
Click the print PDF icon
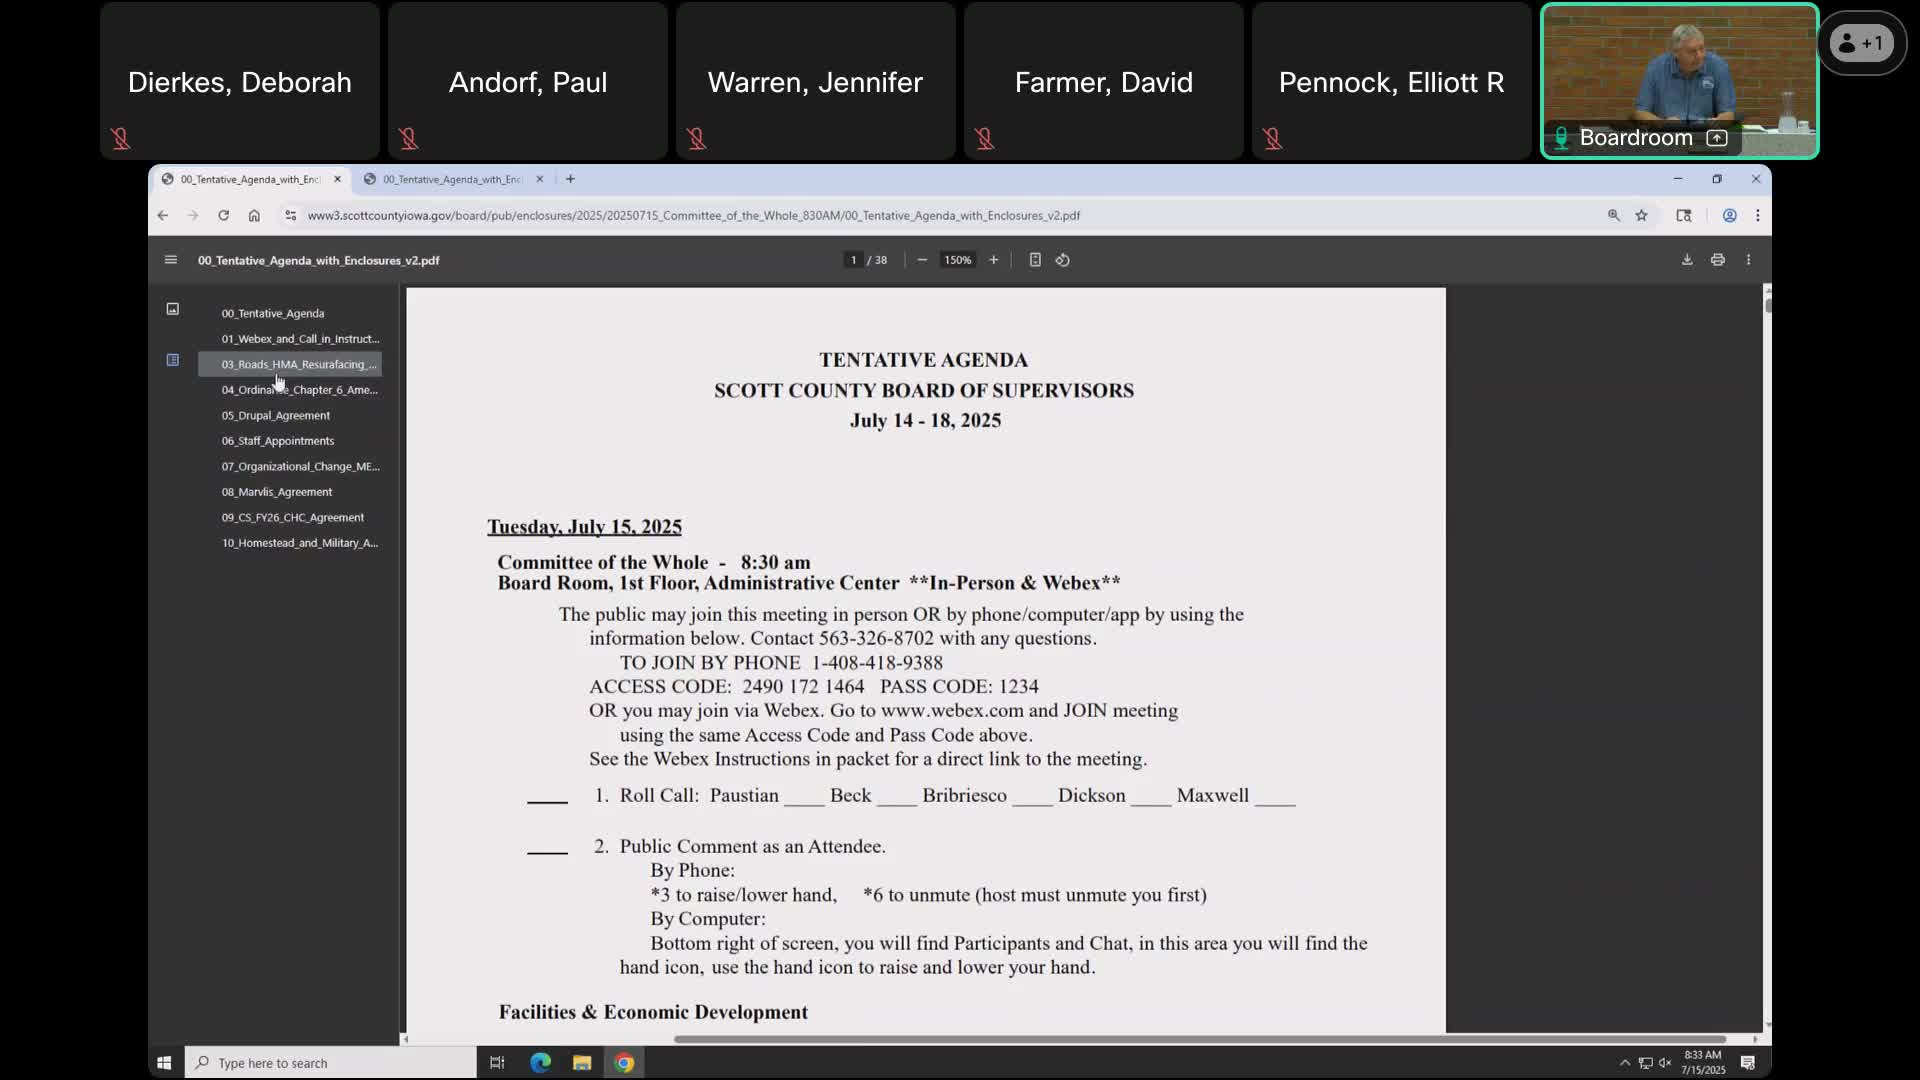[x=1717, y=260]
